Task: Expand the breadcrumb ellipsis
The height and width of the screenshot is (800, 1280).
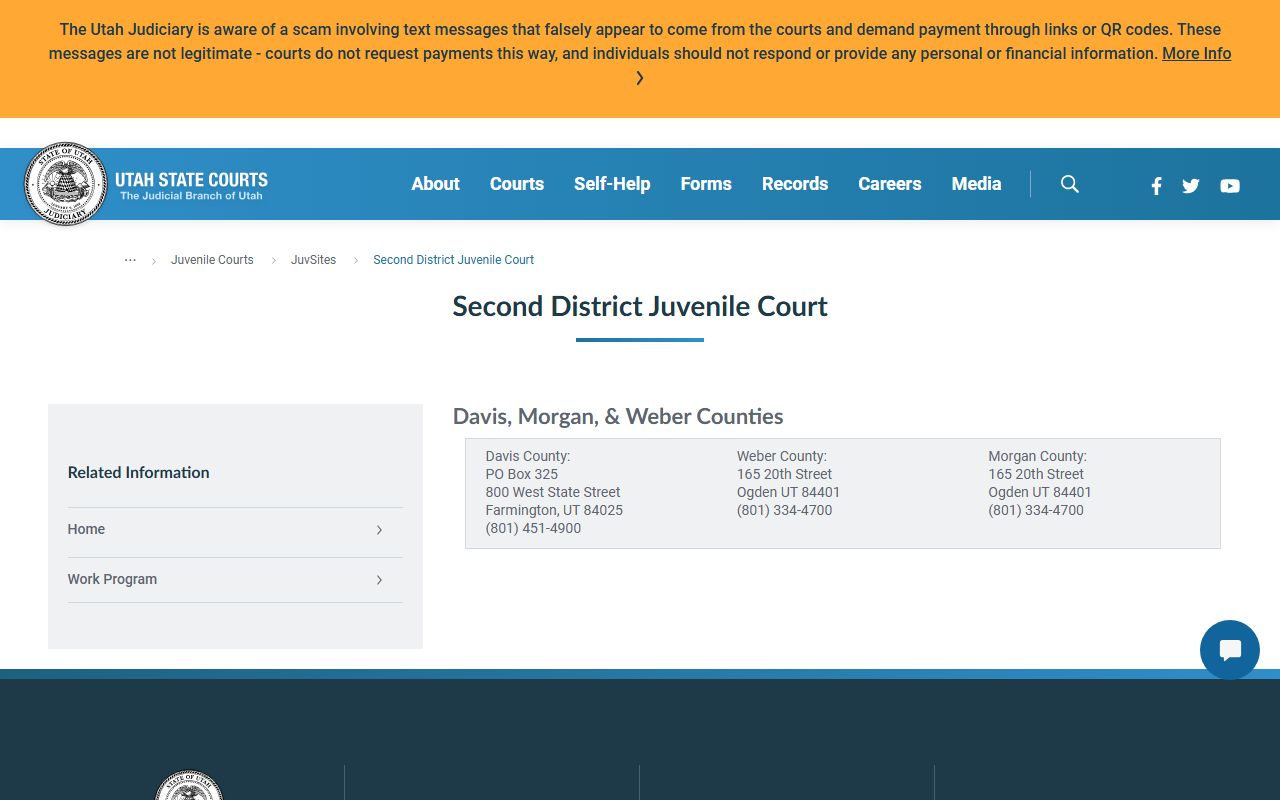Action: coord(130,259)
